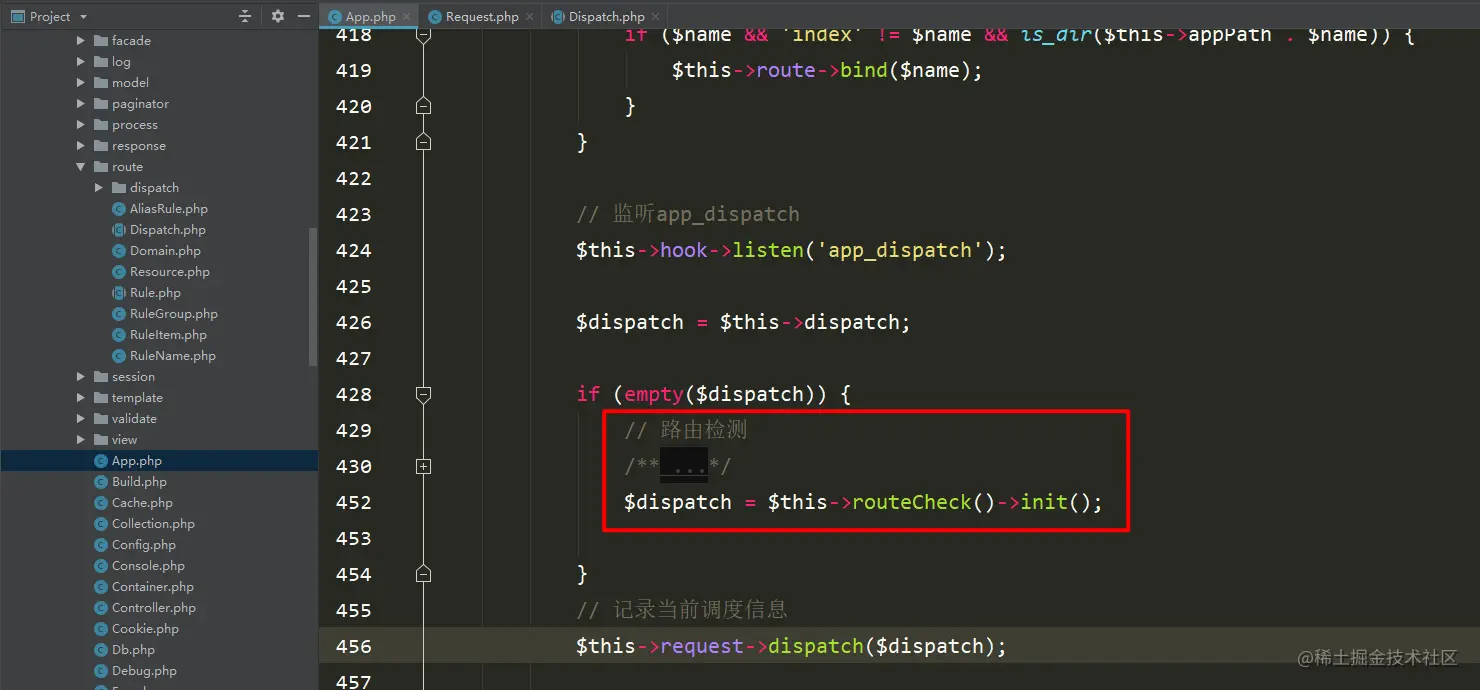Expand the view folder arrow
Image resolution: width=1480 pixels, height=690 pixels.
point(81,440)
